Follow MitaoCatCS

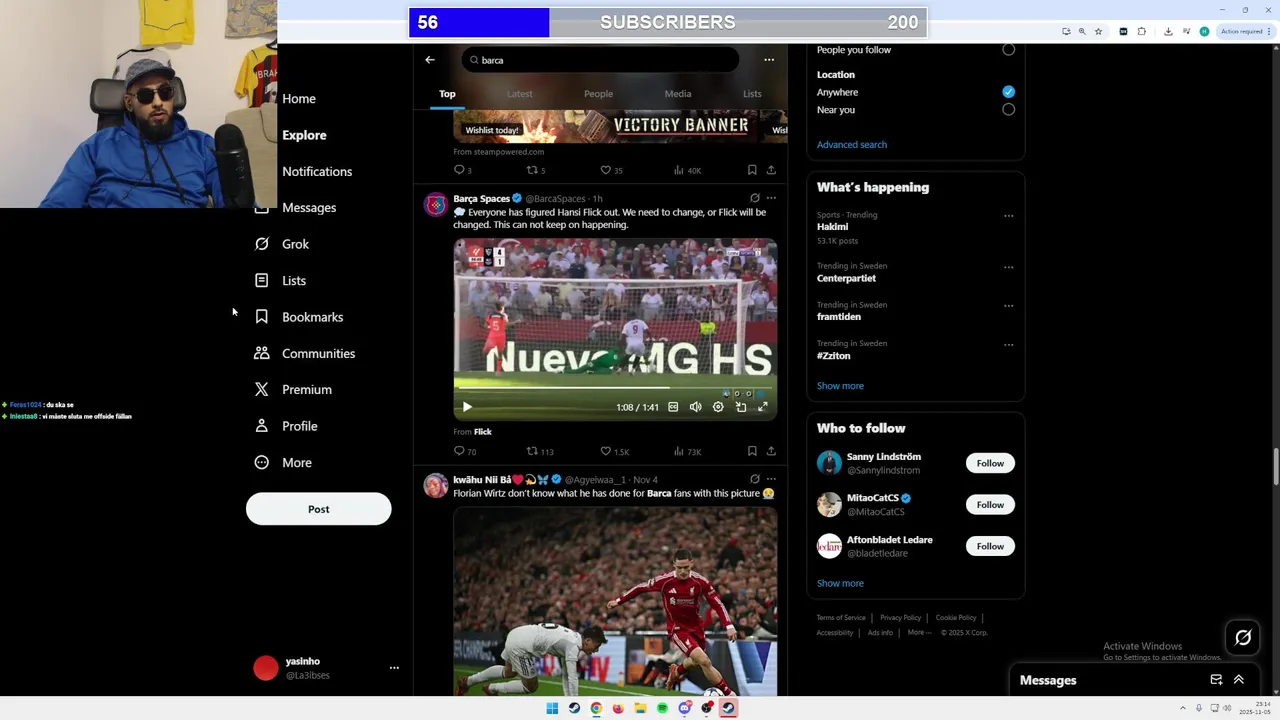(x=990, y=505)
